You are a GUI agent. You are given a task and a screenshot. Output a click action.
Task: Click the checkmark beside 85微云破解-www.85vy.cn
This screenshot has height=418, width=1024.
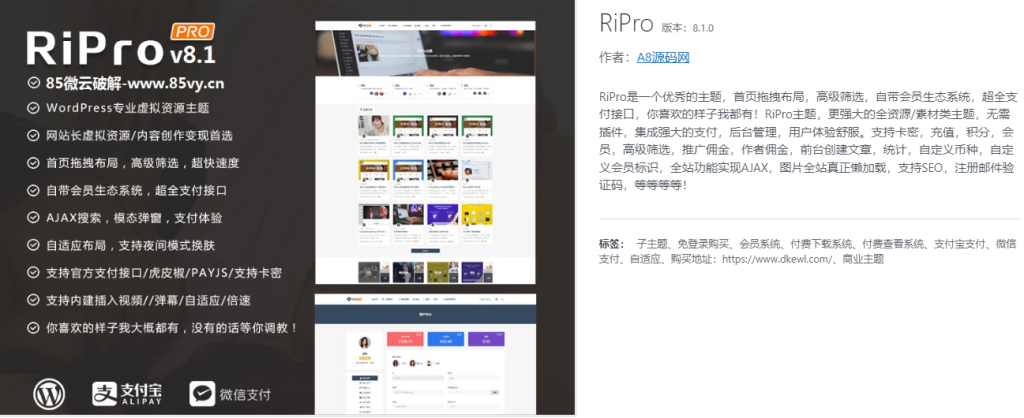click(x=33, y=83)
